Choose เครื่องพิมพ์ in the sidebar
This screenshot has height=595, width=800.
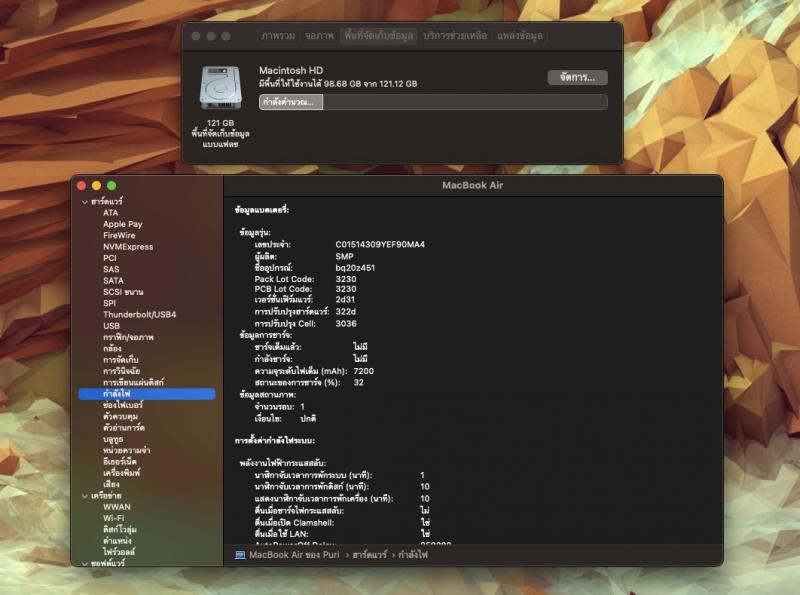point(121,473)
